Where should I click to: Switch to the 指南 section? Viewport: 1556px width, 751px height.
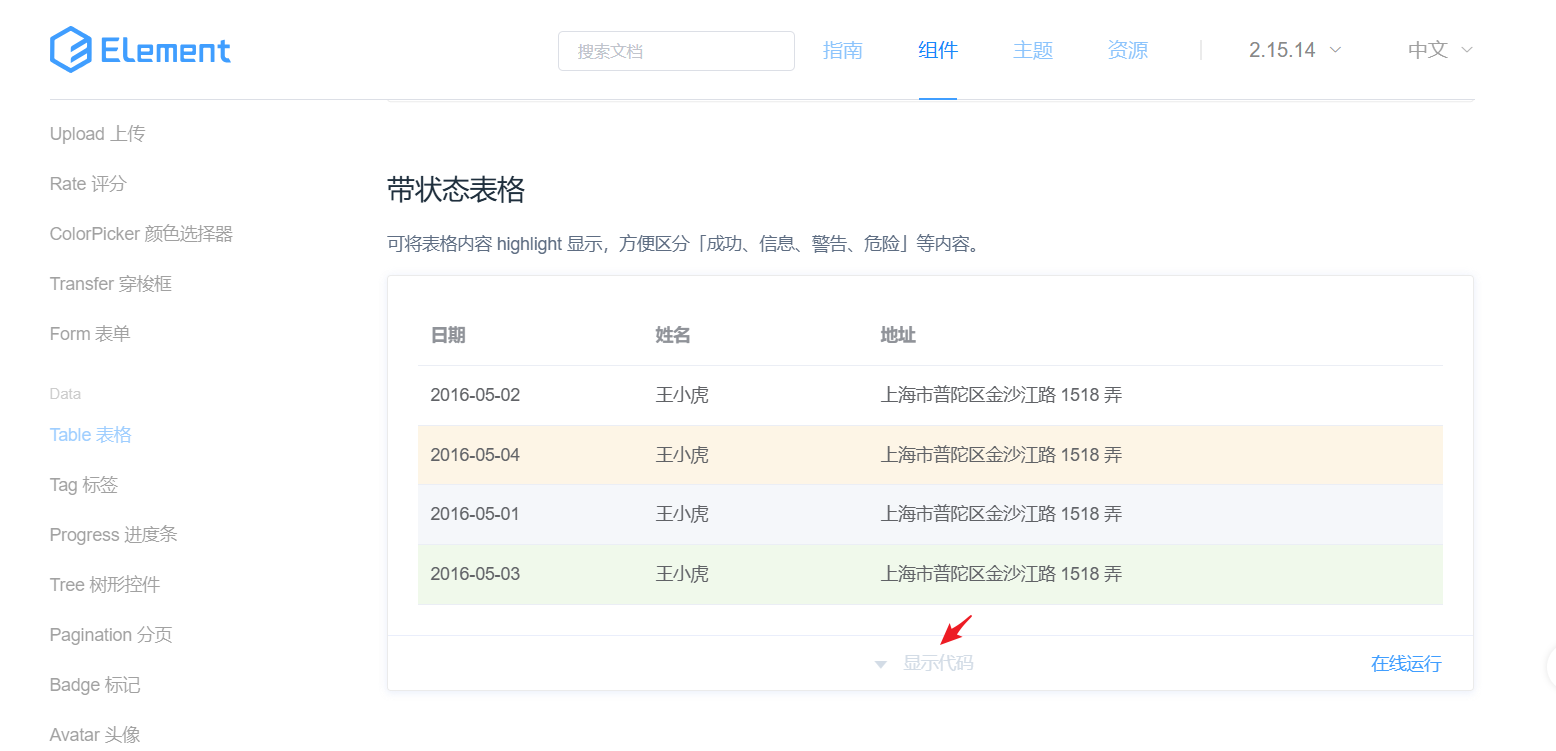point(843,49)
